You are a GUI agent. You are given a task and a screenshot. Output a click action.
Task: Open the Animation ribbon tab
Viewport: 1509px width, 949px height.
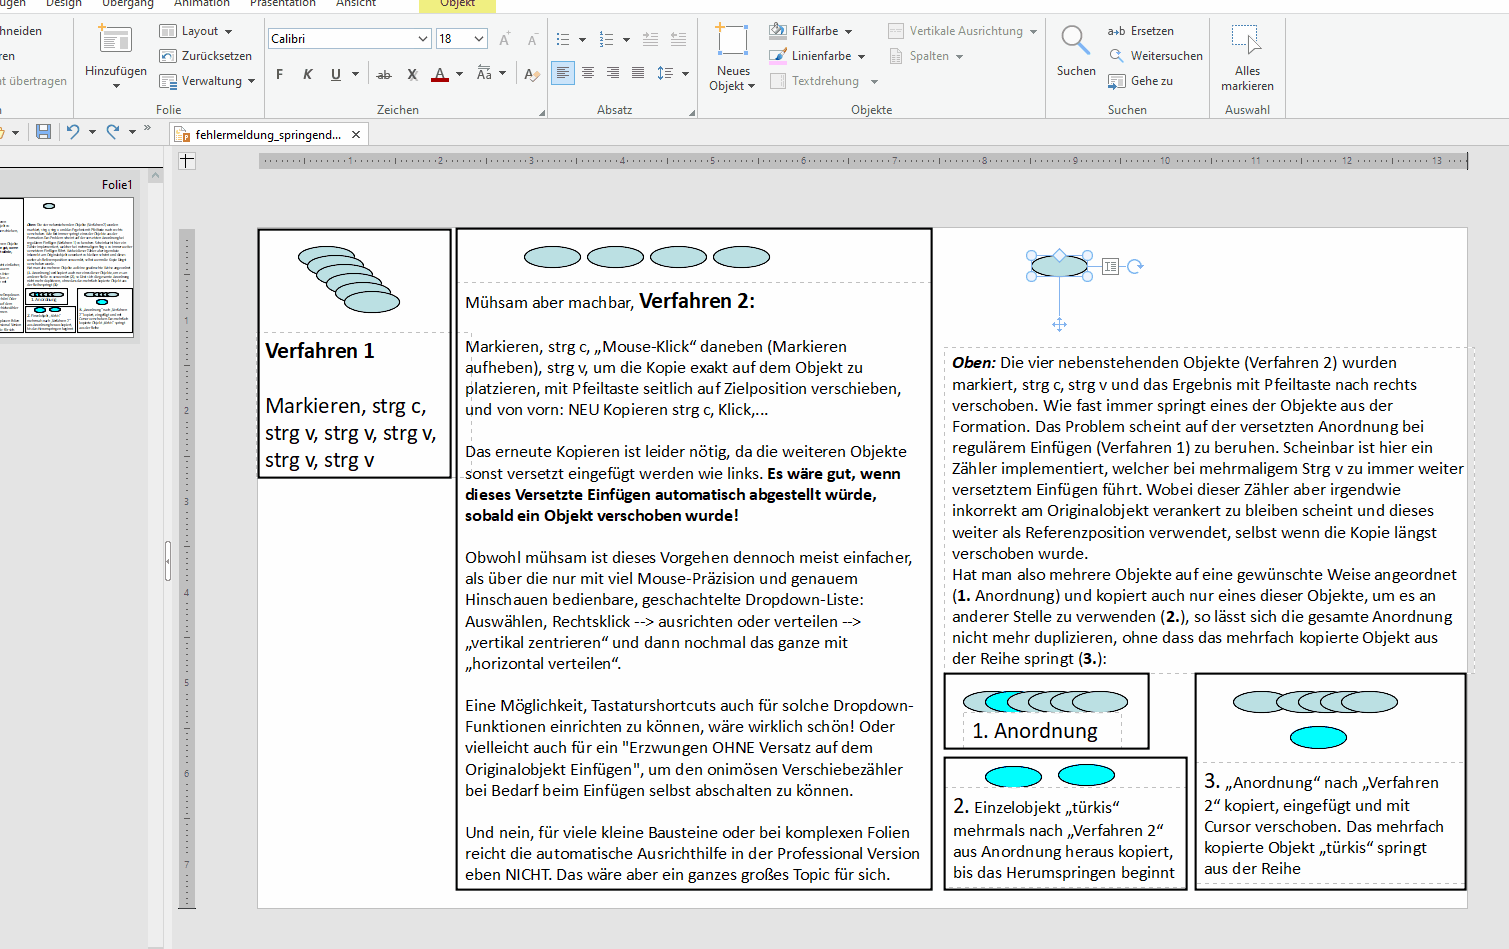click(x=202, y=4)
